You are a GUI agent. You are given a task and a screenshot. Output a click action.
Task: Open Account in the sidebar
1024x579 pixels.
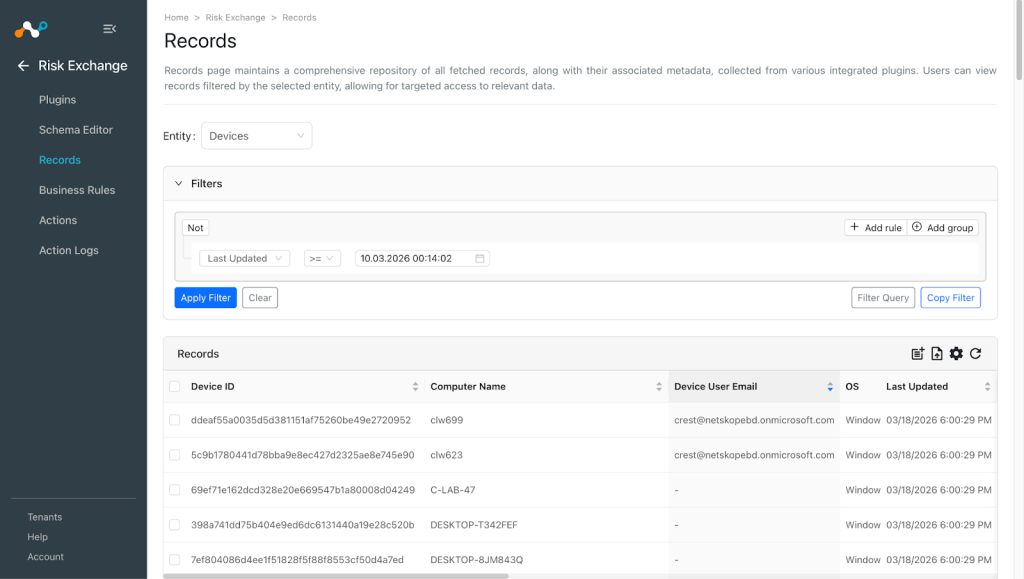(45, 557)
